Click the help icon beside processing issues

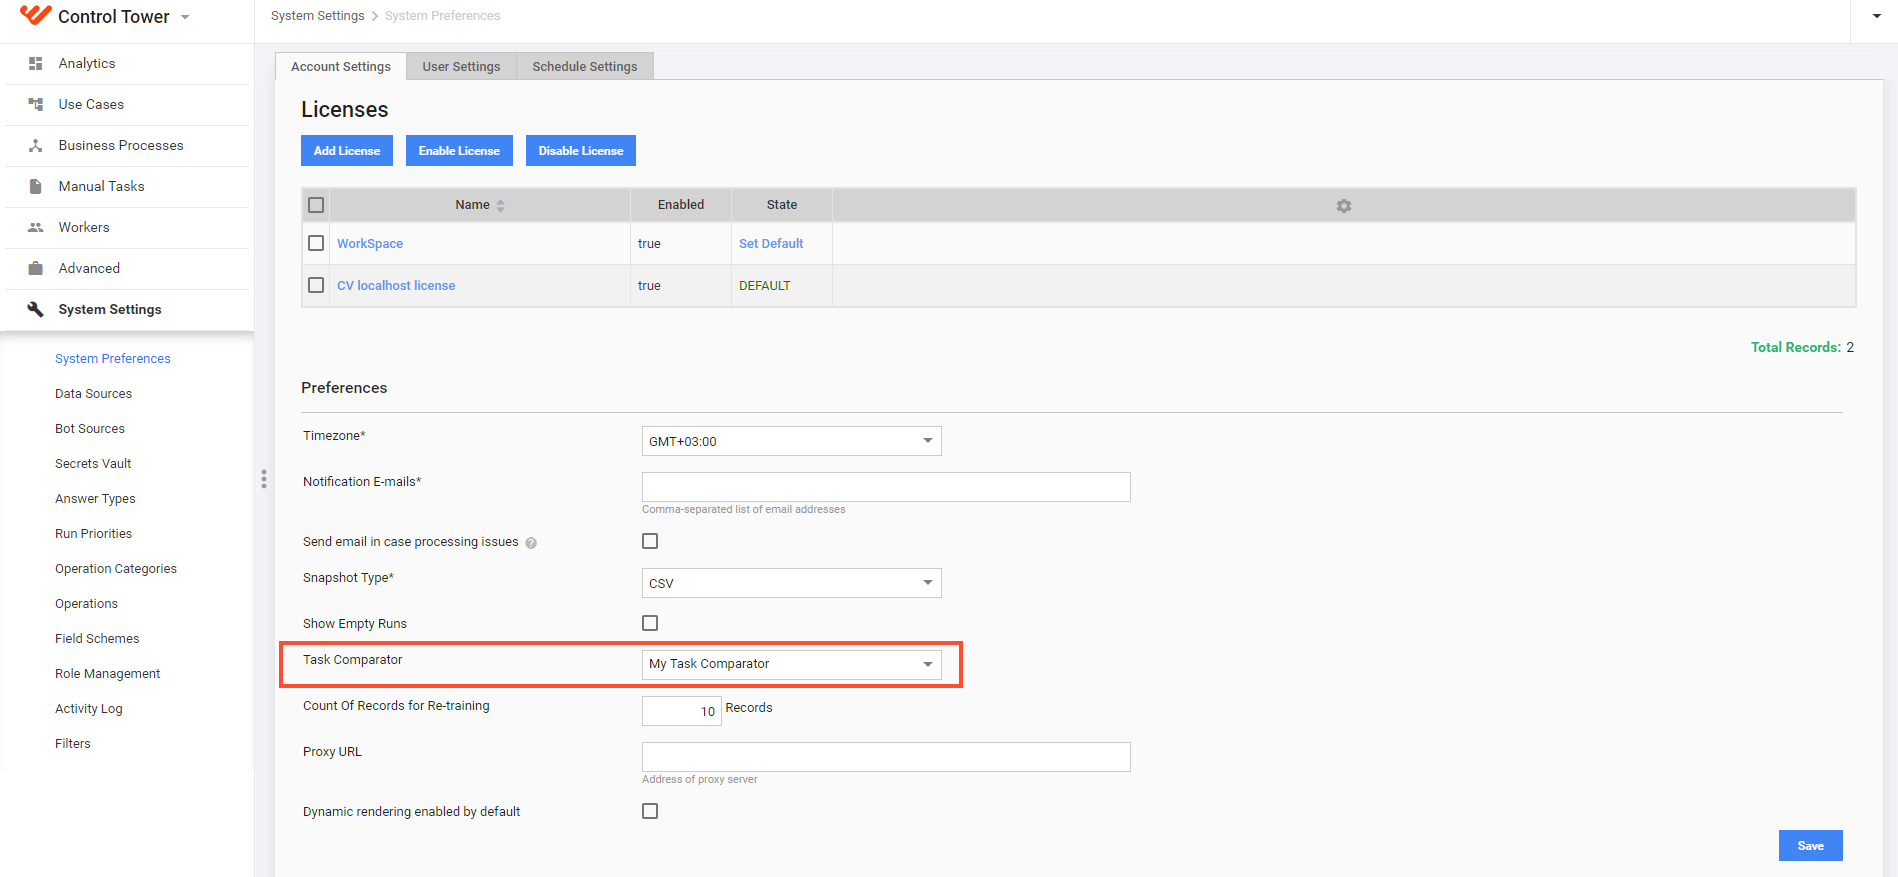531,543
